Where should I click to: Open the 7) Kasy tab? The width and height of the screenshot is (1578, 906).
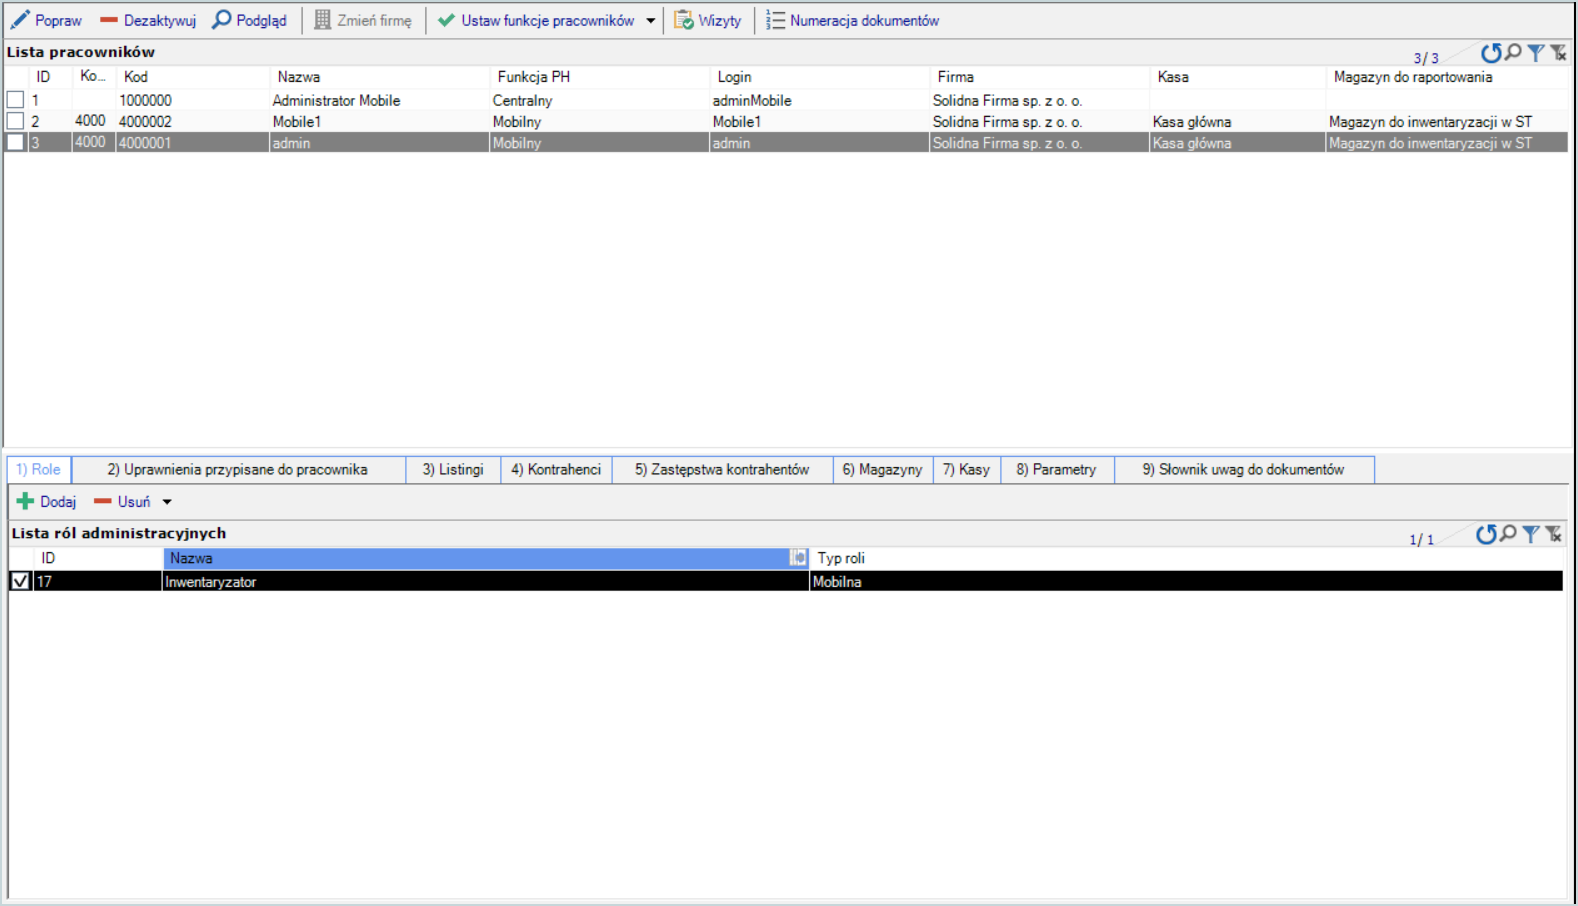click(966, 469)
